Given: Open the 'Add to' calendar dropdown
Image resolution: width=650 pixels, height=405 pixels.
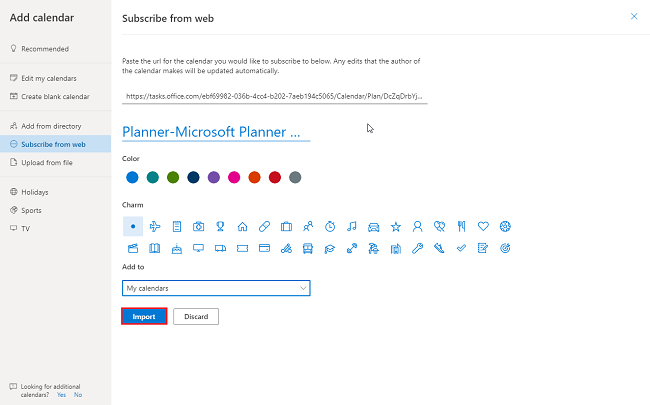Looking at the screenshot, I should [x=216, y=288].
